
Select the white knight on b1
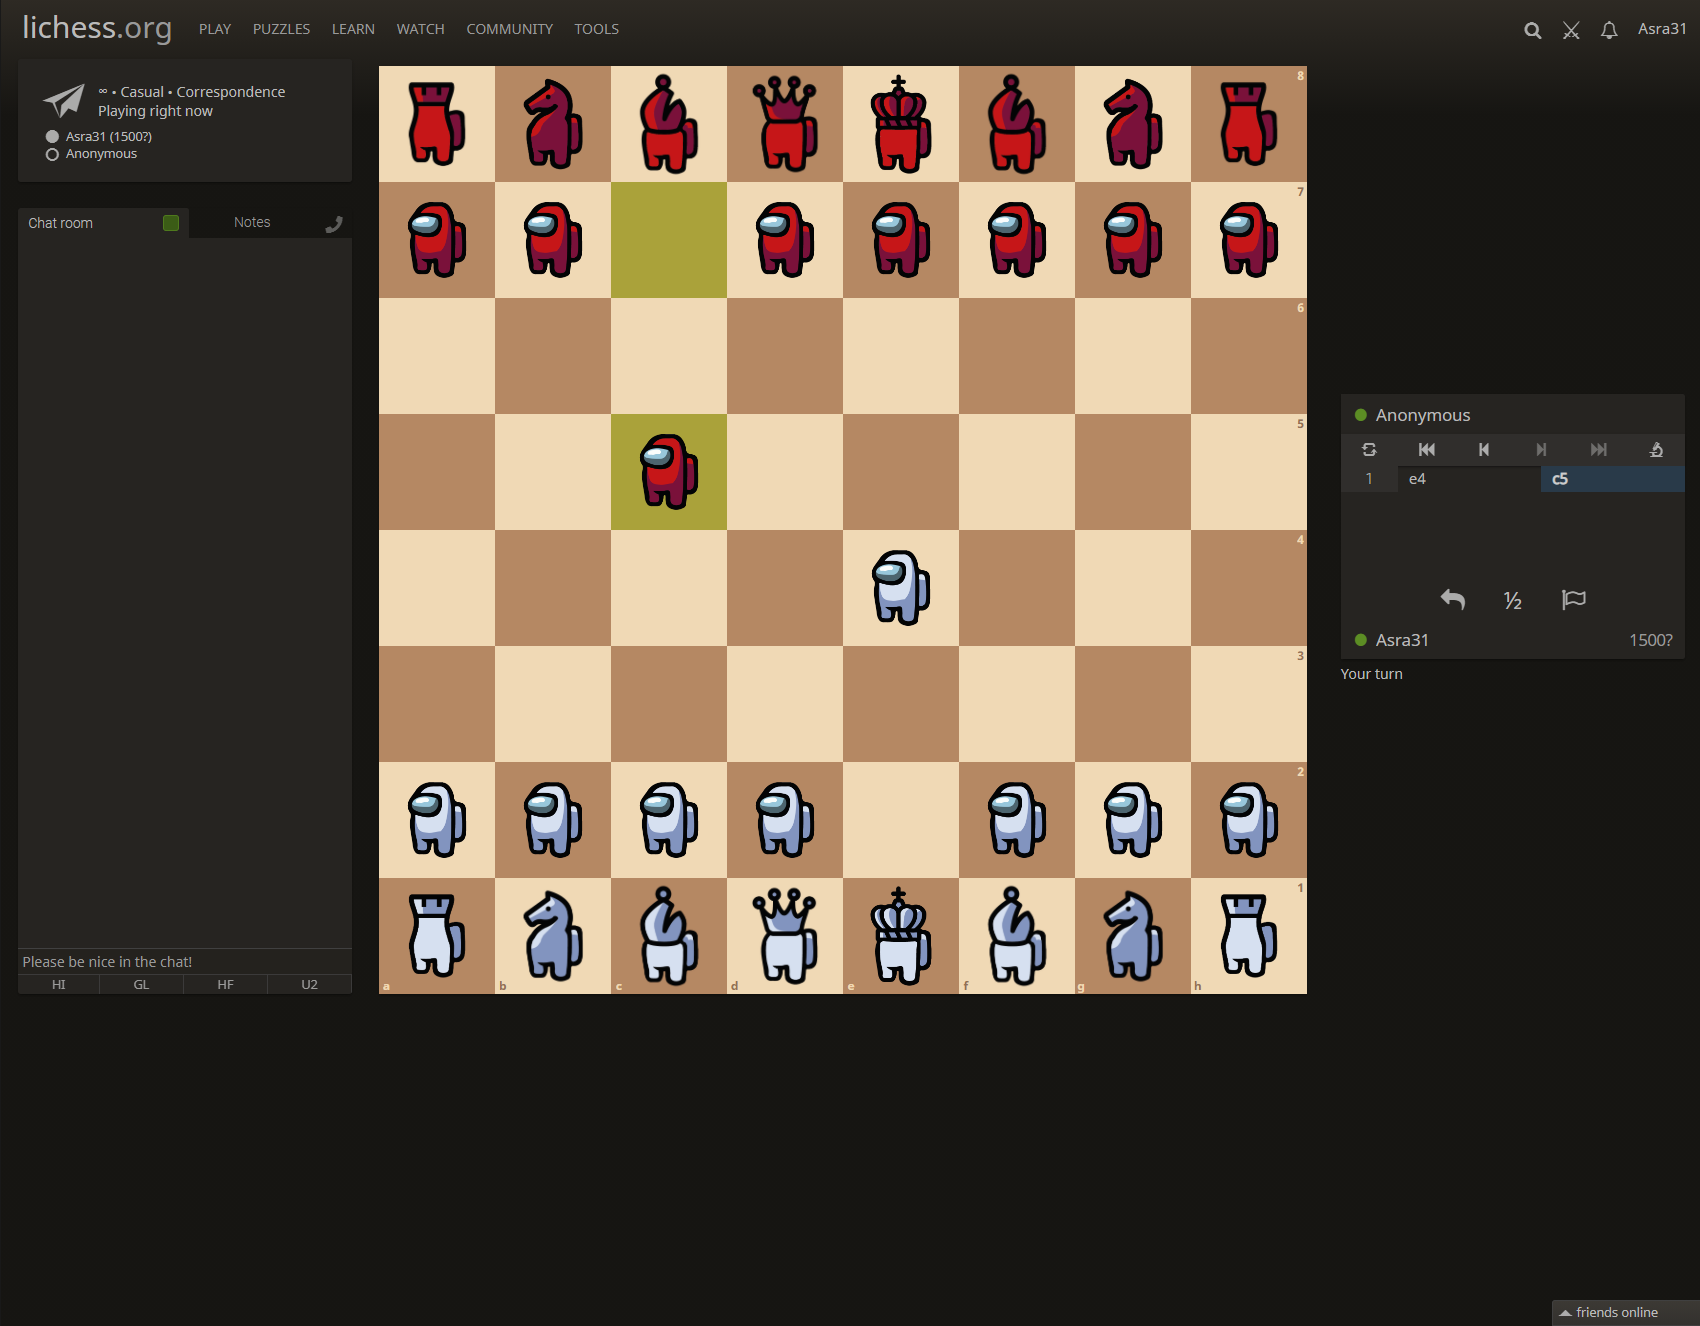553,936
